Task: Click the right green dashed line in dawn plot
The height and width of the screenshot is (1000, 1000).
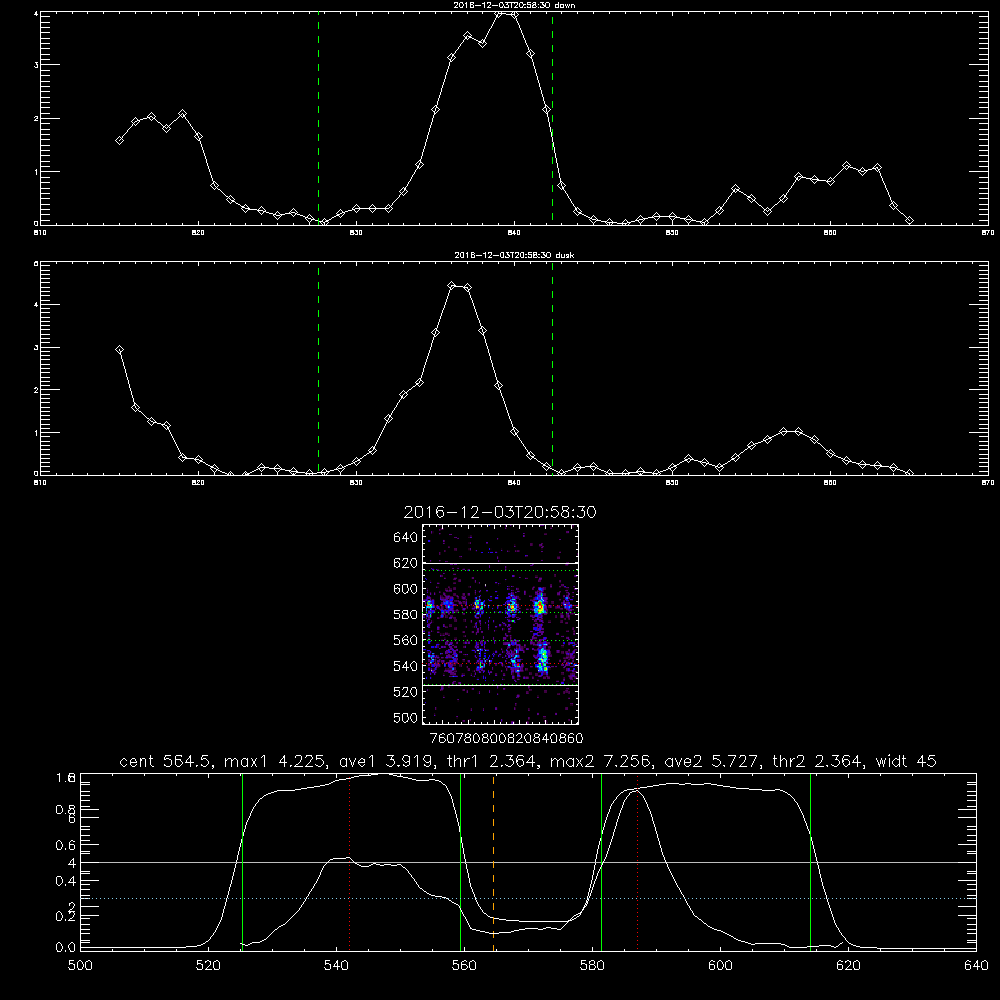Action: (552, 118)
